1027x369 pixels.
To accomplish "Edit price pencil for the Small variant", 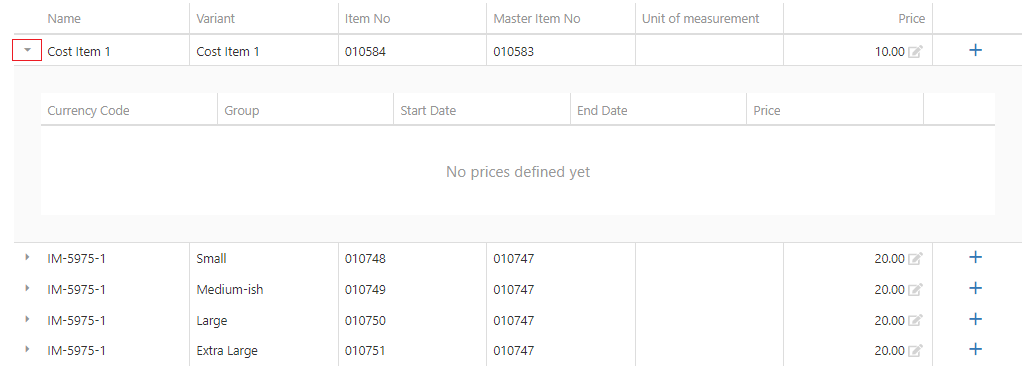I will (915, 259).
